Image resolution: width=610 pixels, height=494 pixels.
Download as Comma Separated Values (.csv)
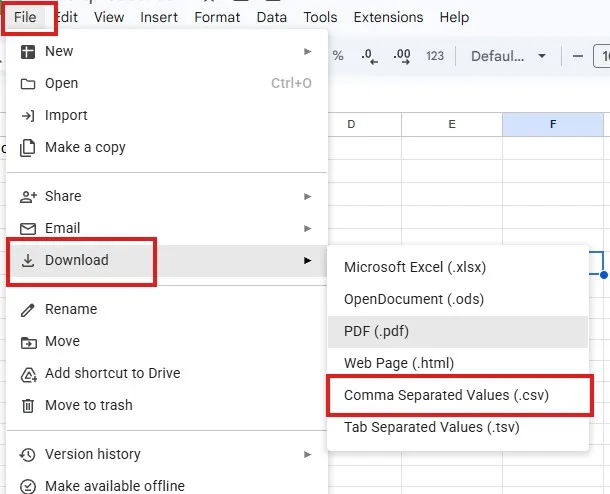[x=458, y=395]
